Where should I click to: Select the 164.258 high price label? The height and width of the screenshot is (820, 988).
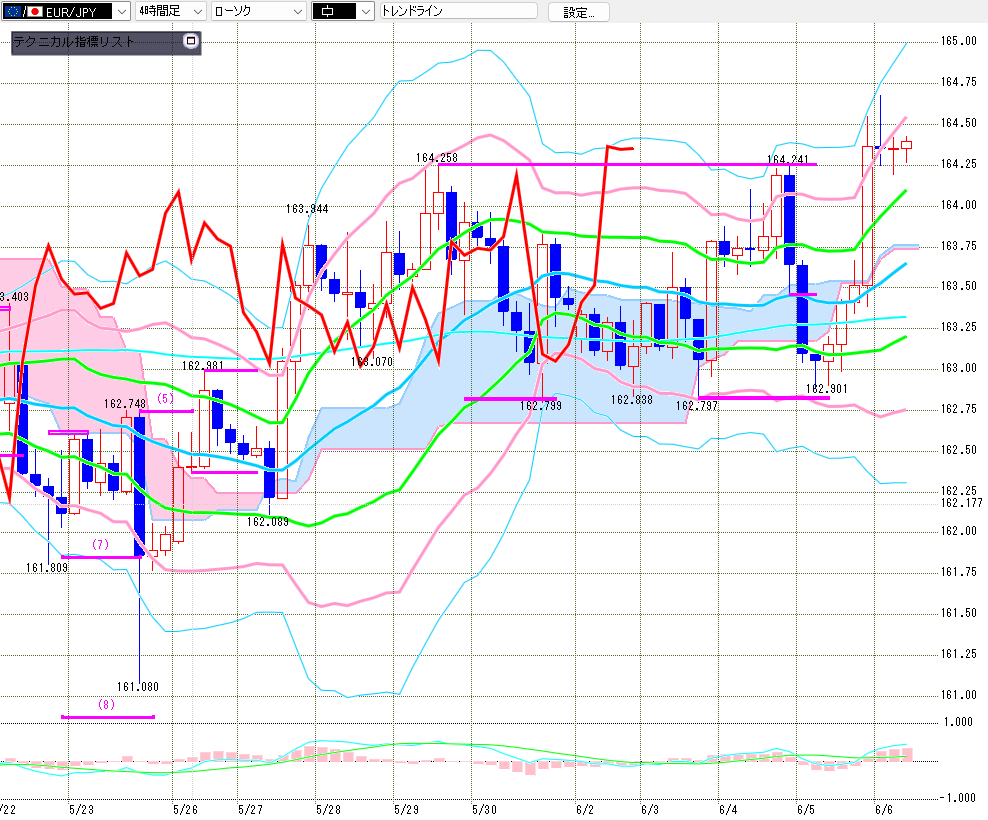(x=437, y=158)
